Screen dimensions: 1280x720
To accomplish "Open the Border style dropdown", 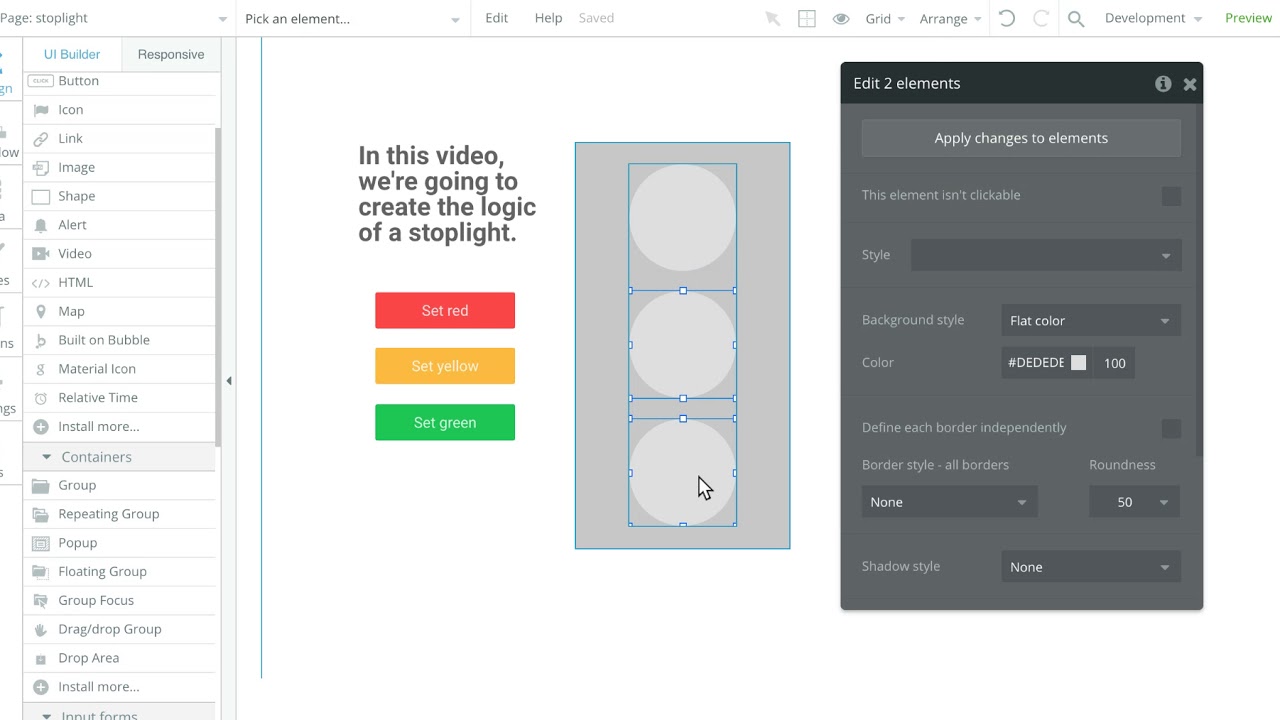I will [949, 502].
